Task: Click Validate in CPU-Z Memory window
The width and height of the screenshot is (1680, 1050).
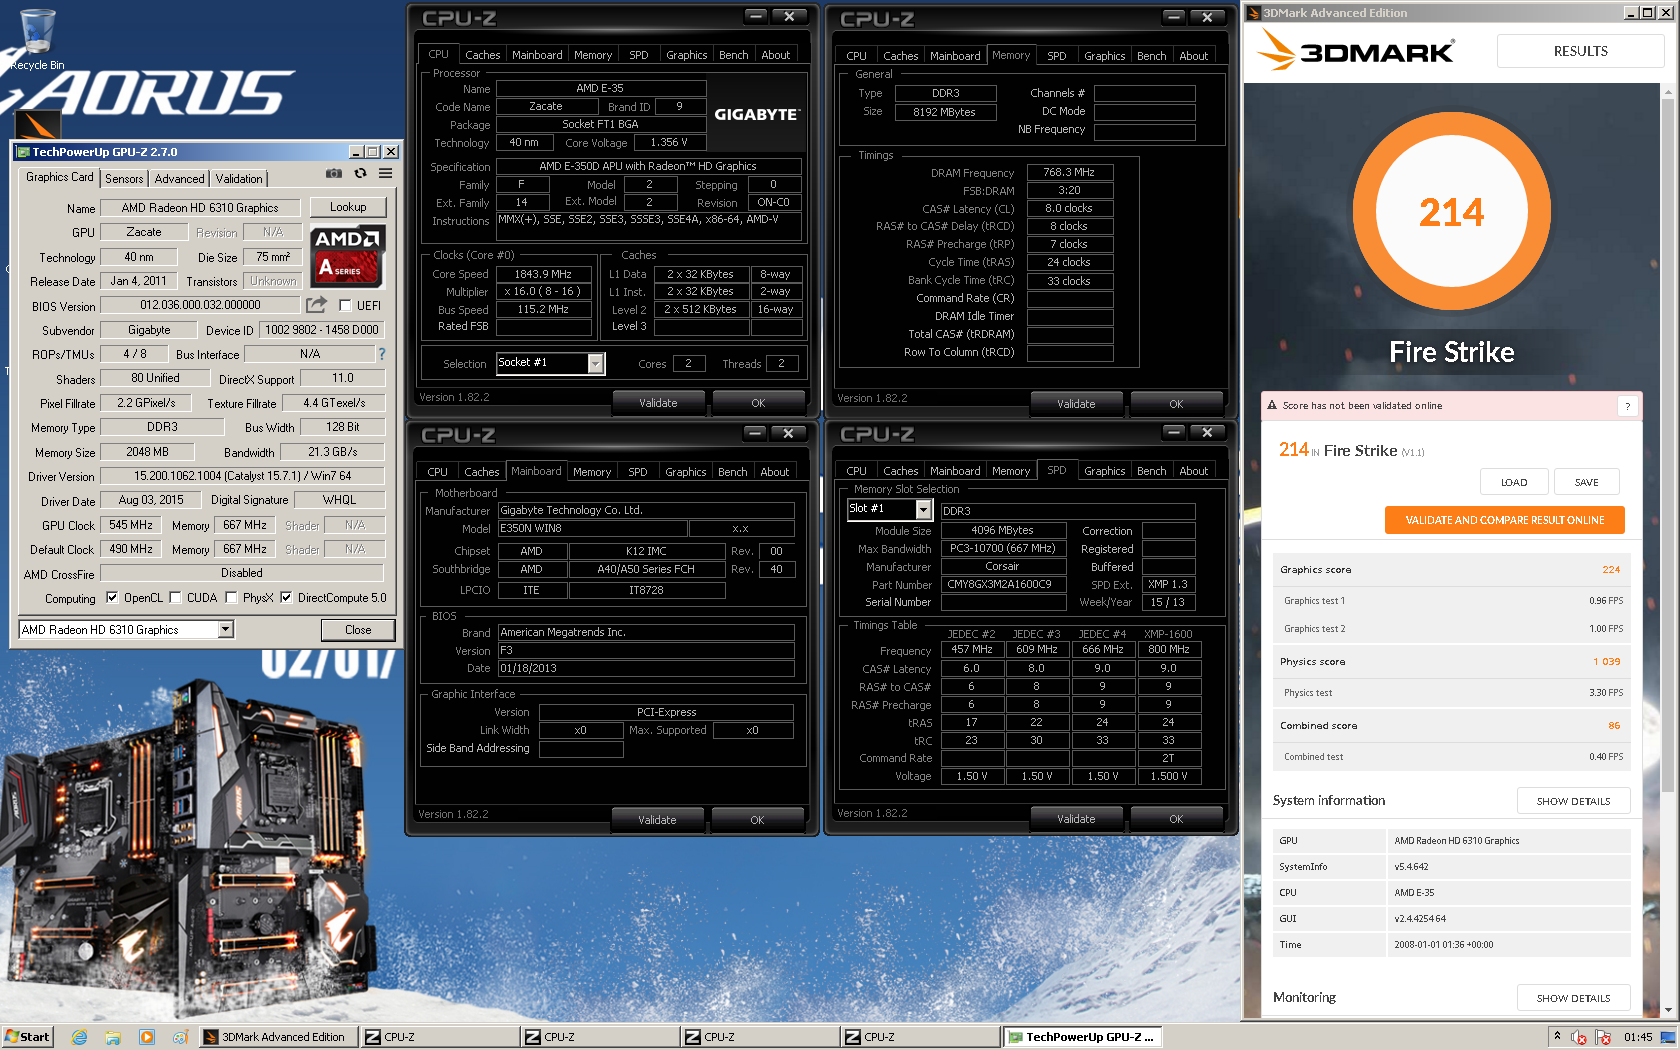Action: tap(1076, 404)
